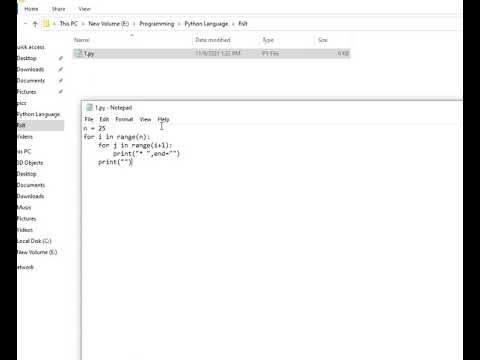The height and width of the screenshot is (360, 480).
Task: Open pinned Pictures under Quick access
Action: 27,92
